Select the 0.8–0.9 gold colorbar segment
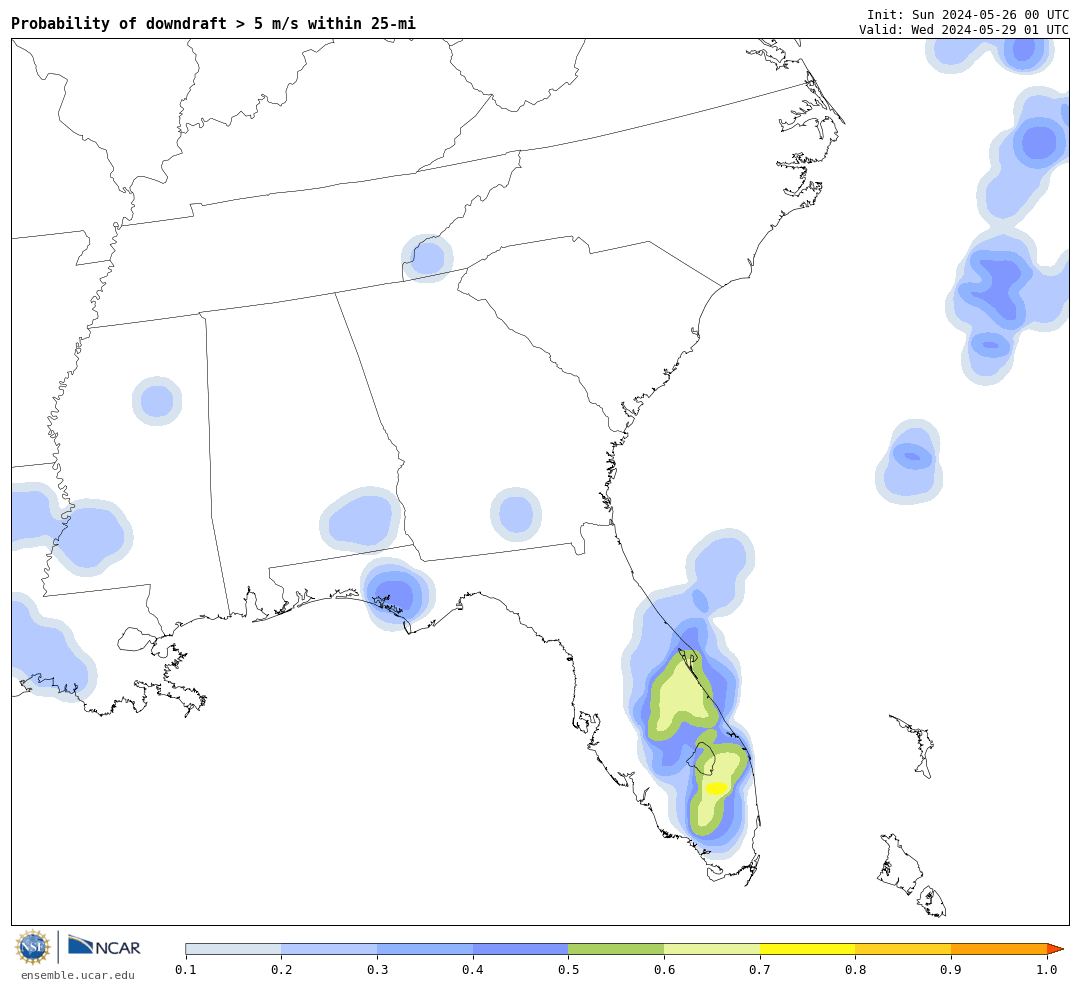 point(904,949)
